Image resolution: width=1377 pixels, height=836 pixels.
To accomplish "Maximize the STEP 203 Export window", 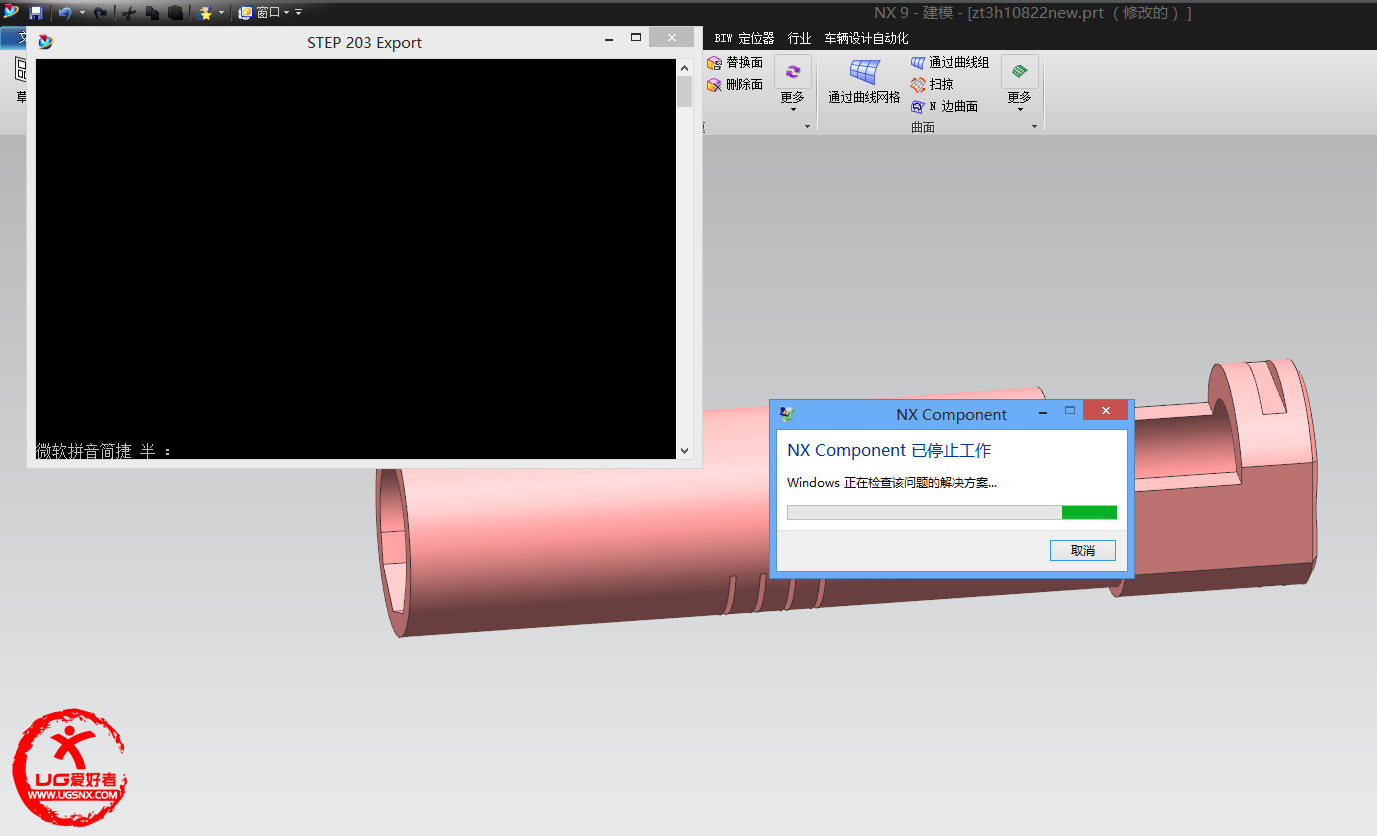I will [x=636, y=38].
